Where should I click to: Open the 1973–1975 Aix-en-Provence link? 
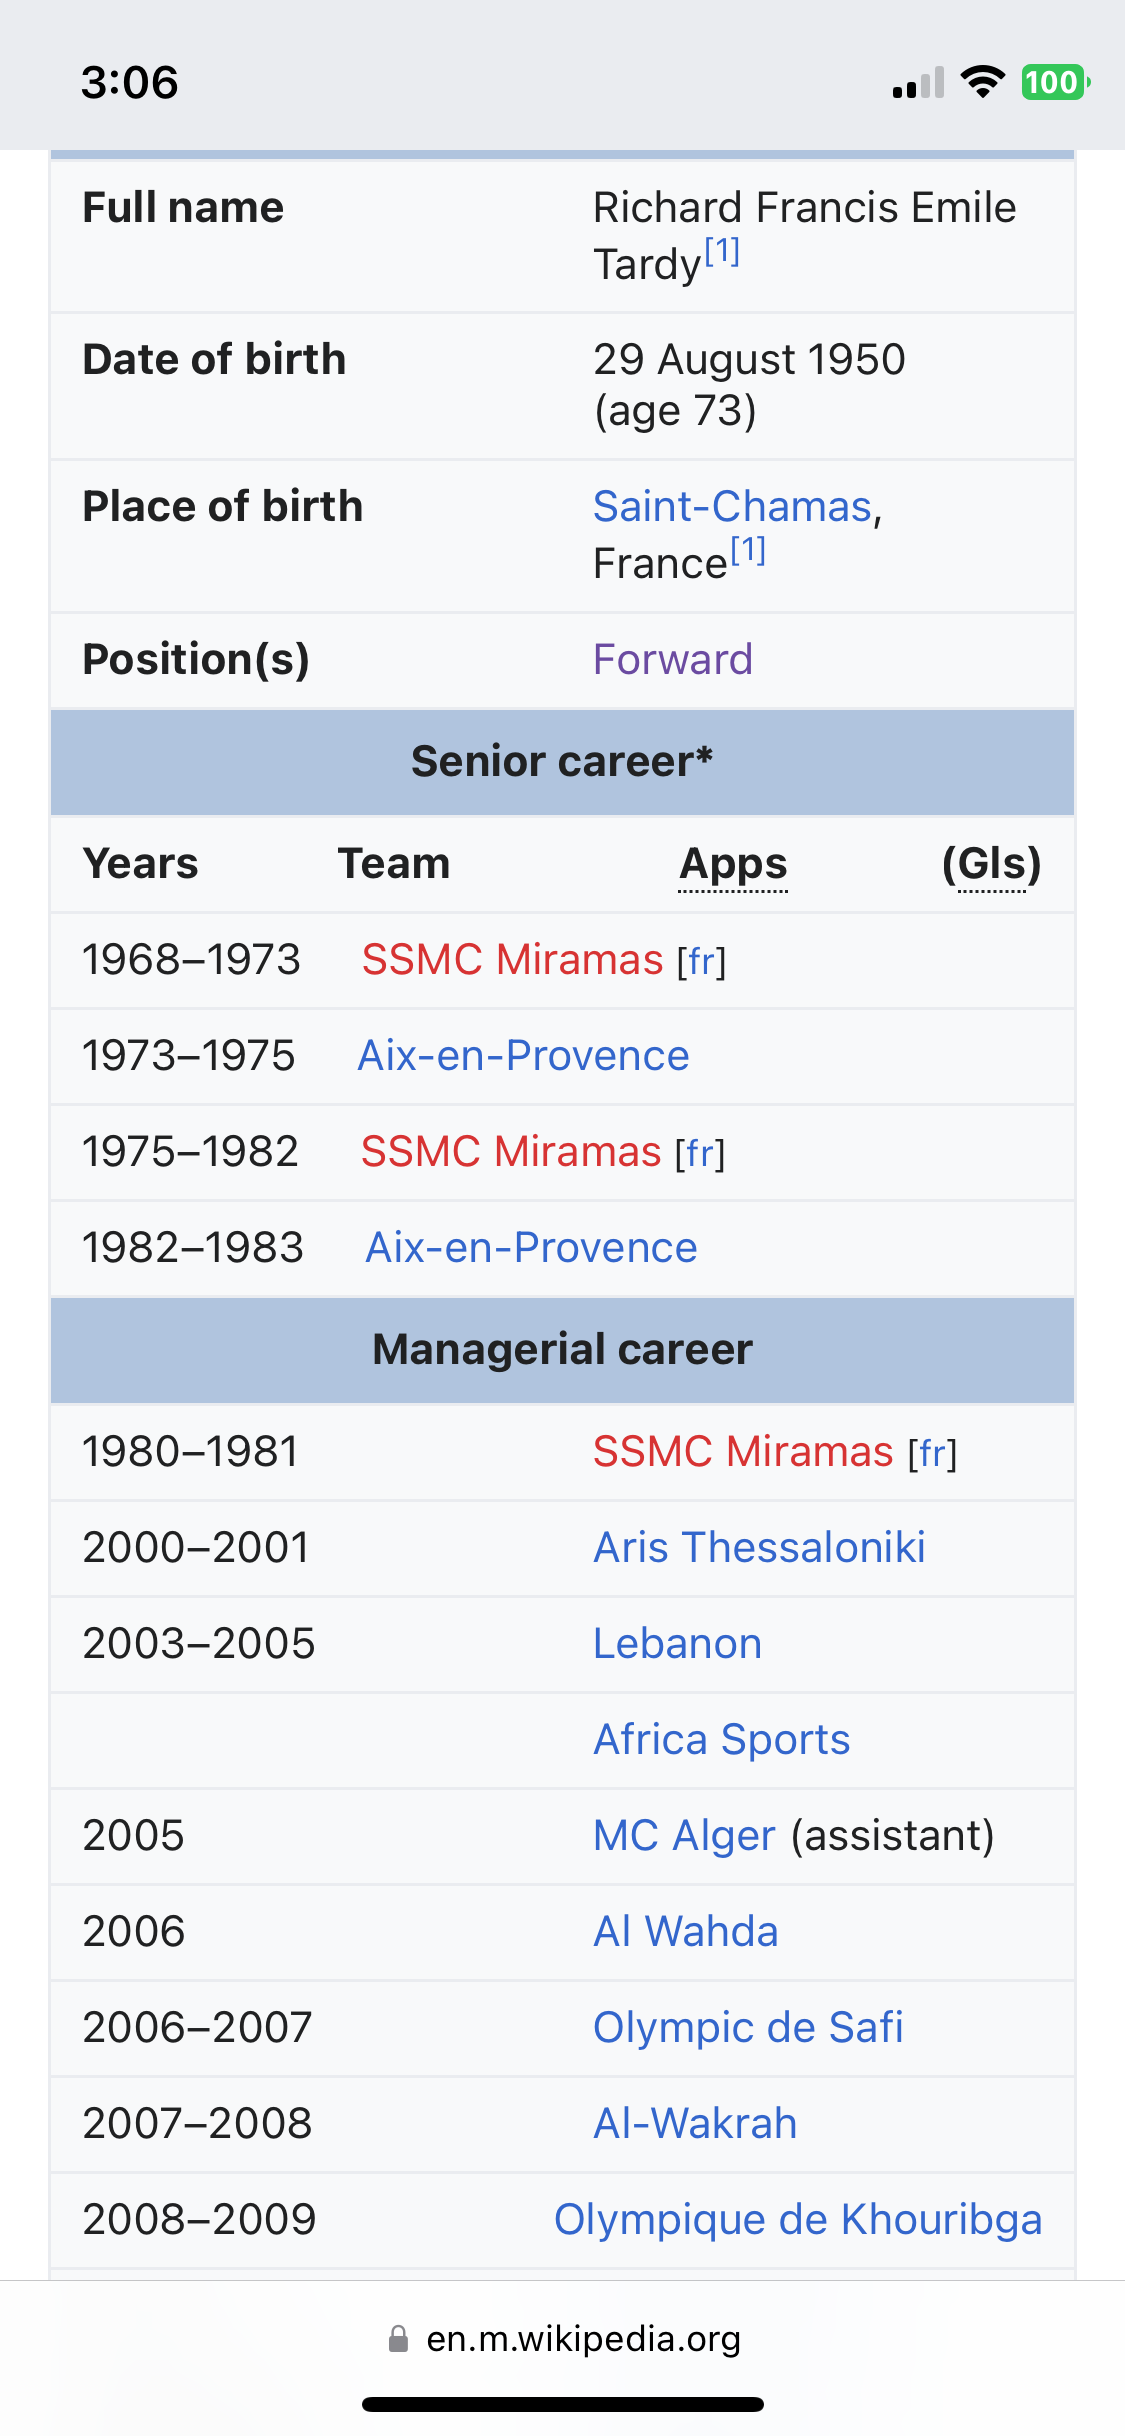pos(523,1056)
